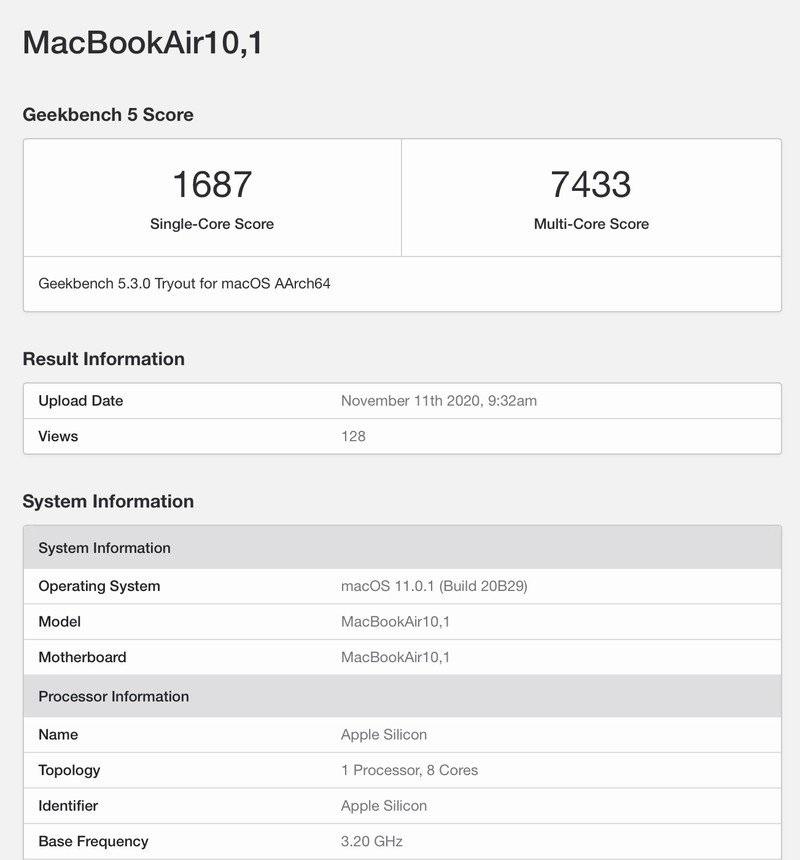Image resolution: width=800 pixels, height=860 pixels.
Task: Click the Upload Date row
Action: point(80,401)
